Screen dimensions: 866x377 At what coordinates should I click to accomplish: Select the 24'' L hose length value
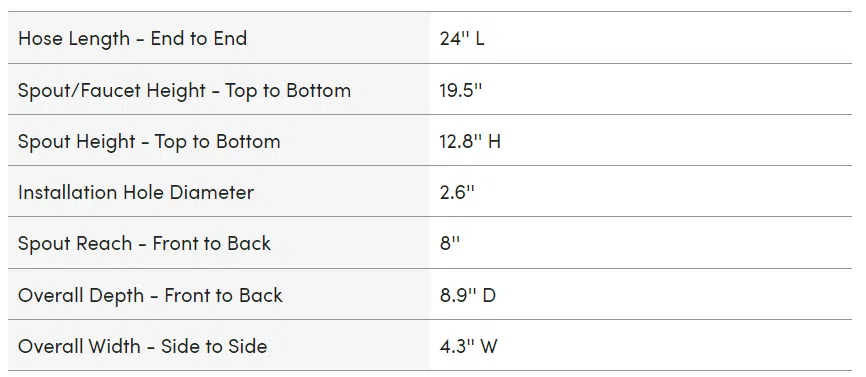(462, 39)
